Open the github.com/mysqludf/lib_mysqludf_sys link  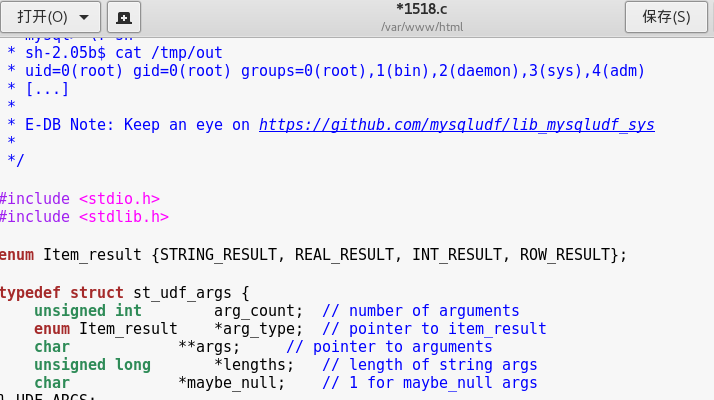(x=457, y=125)
